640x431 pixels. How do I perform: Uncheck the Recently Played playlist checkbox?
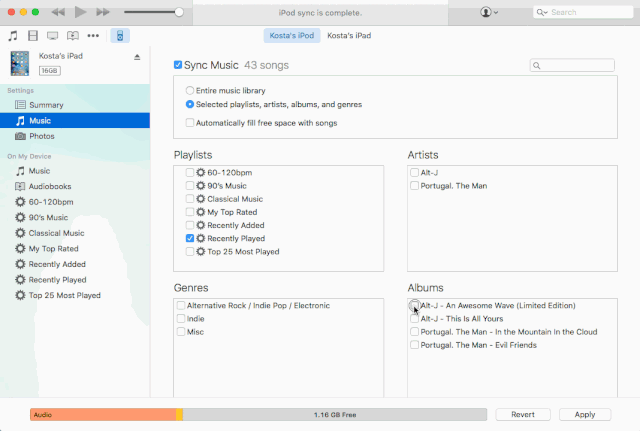tap(190, 238)
